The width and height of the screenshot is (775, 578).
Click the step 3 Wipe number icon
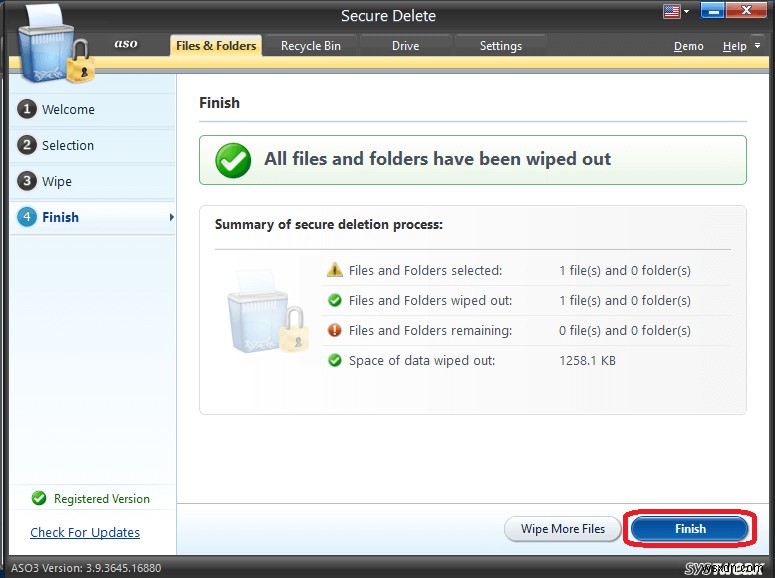[27, 182]
